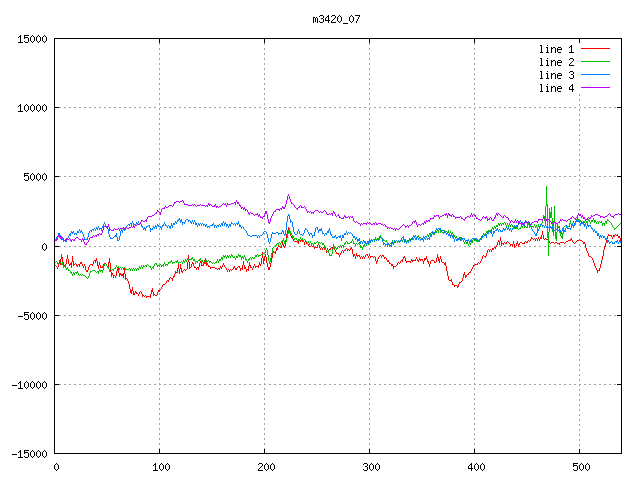
Task: Click the green line 2 legend sample
Action: coord(595,62)
